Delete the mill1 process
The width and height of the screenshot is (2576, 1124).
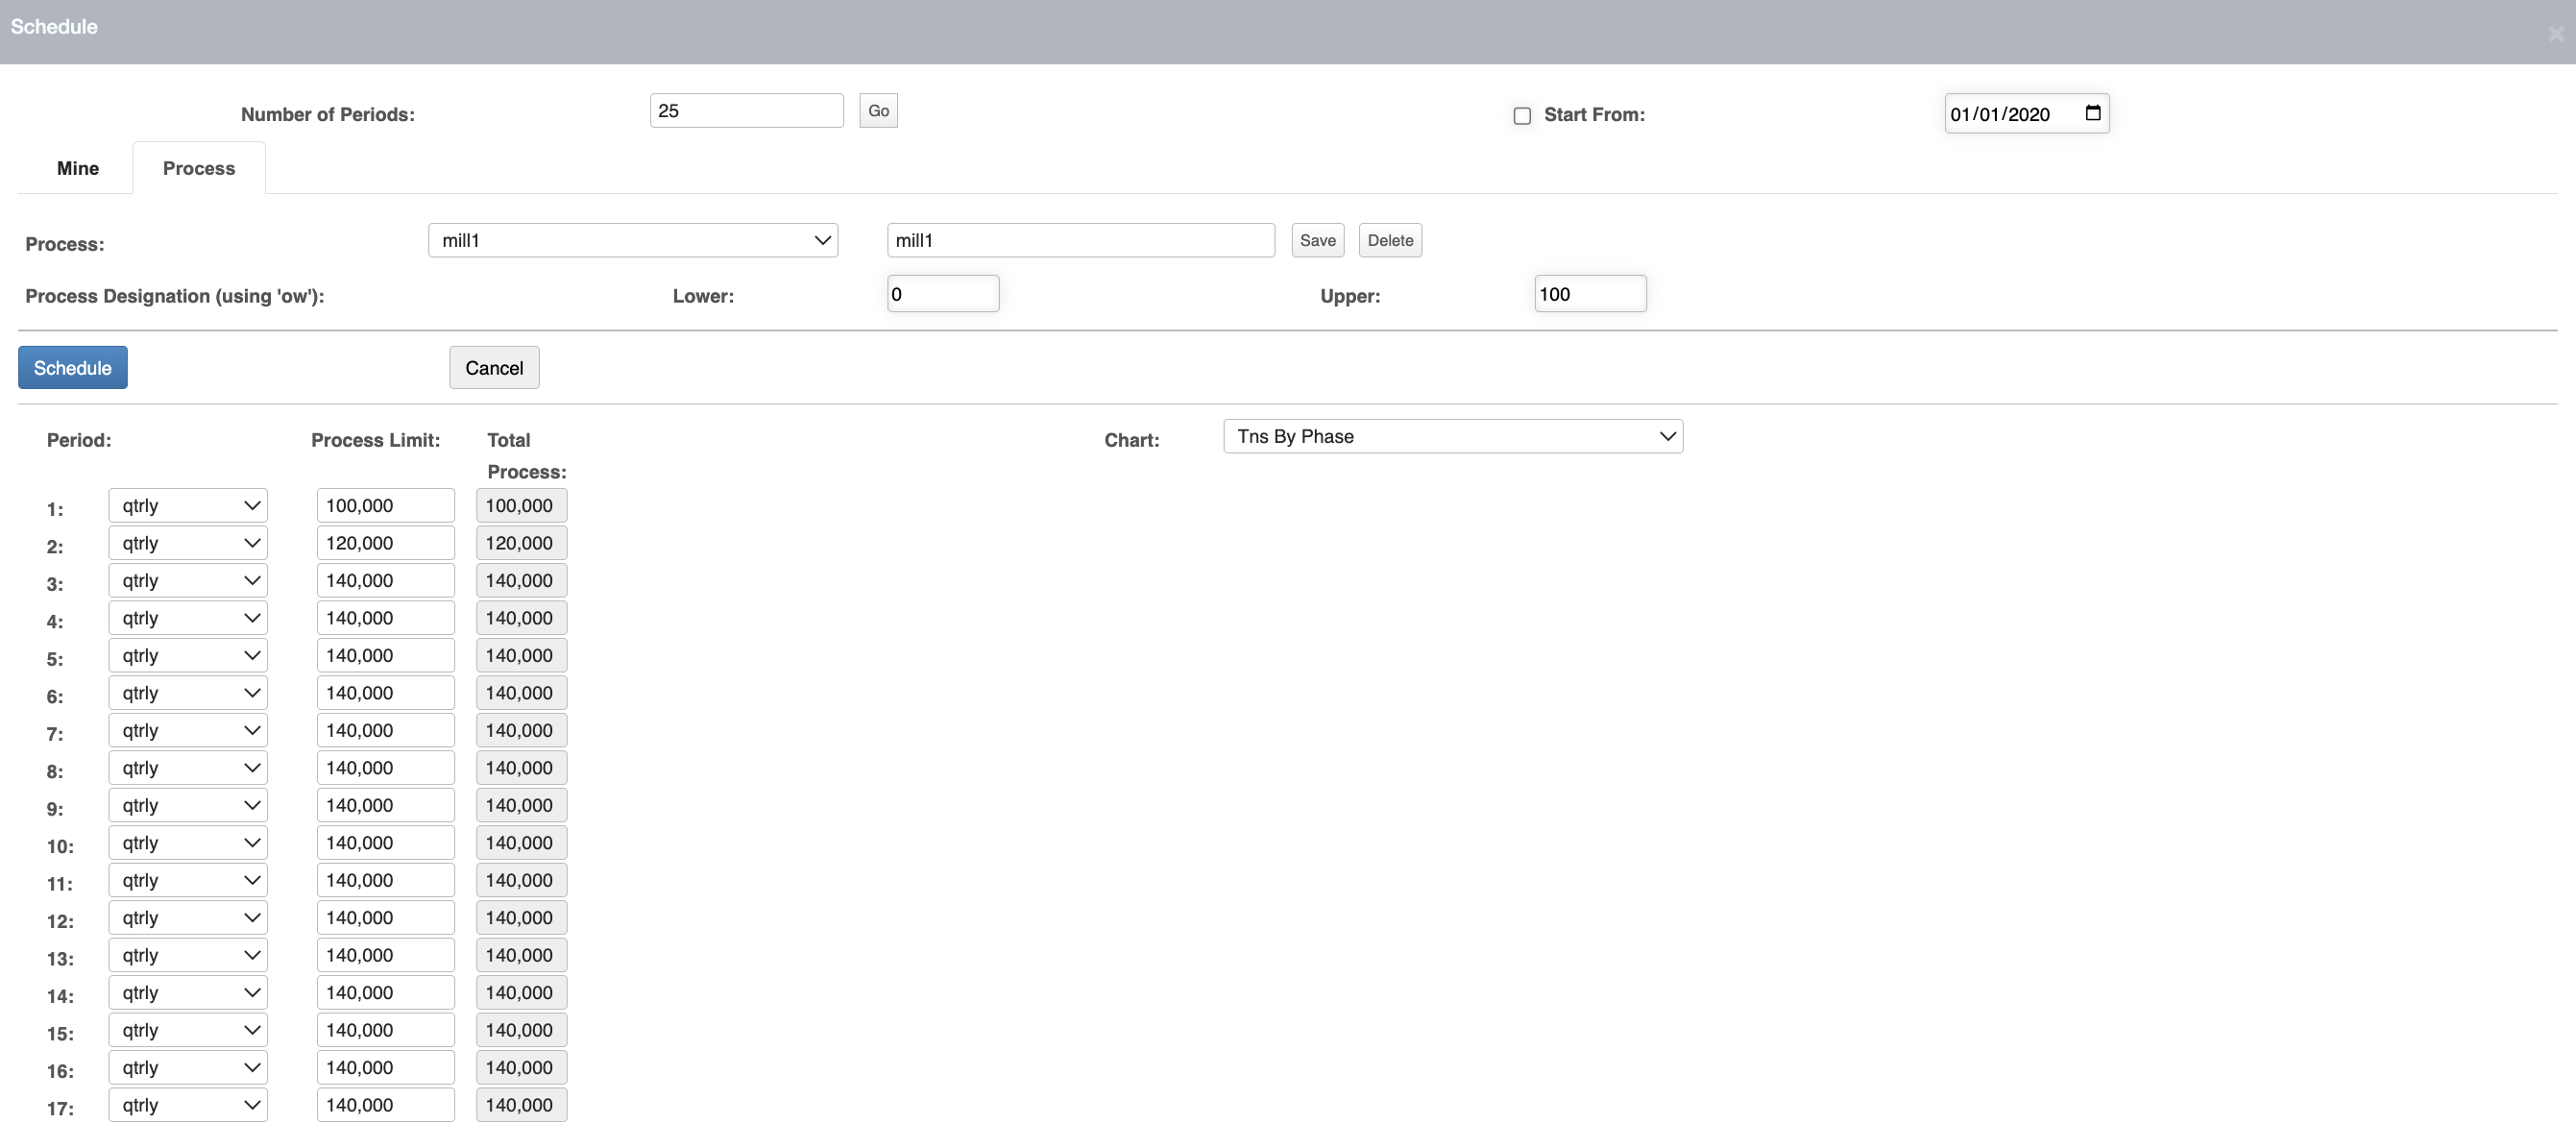pos(1390,240)
